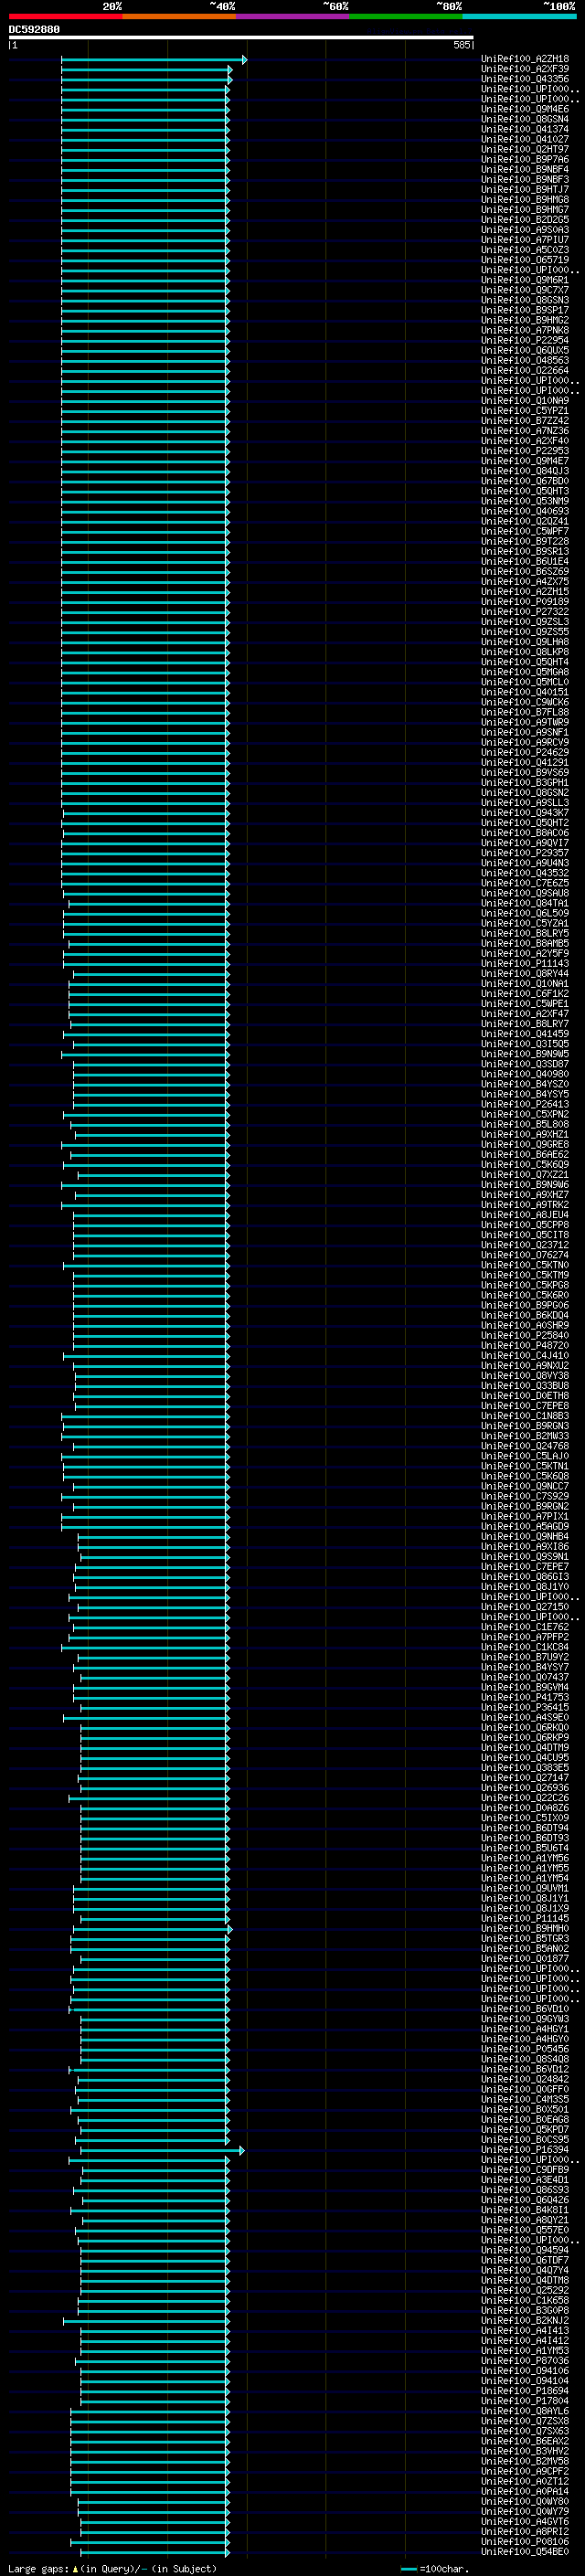The height and width of the screenshot is (2576, 585).
Task: Select hit UniRef100_Q9C7X7
Action: coord(525,290)
